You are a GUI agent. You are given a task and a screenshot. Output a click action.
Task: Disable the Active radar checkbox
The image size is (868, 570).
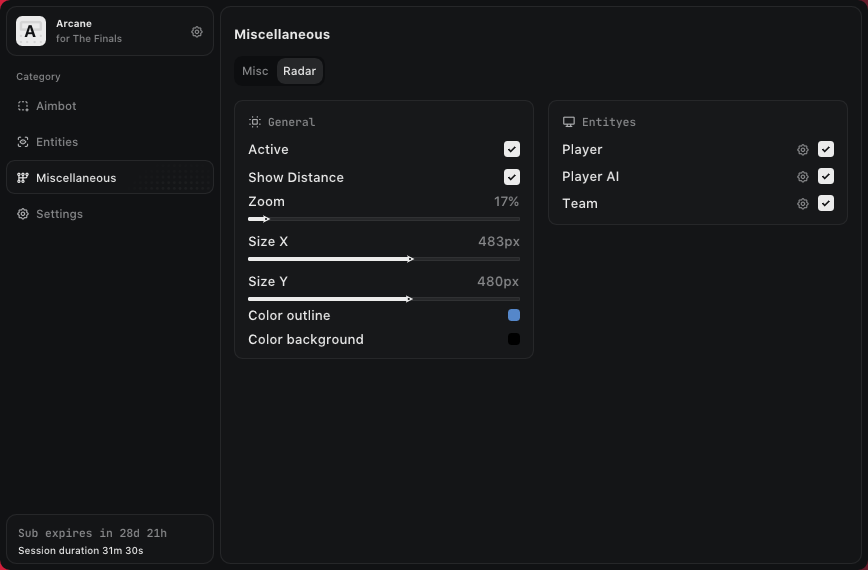pyautogui.click(x=512, y=149)
